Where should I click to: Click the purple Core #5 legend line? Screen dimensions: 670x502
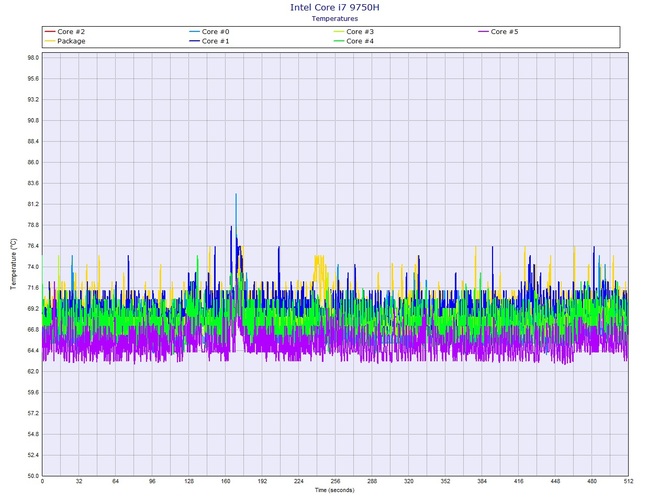pos(483,32)
